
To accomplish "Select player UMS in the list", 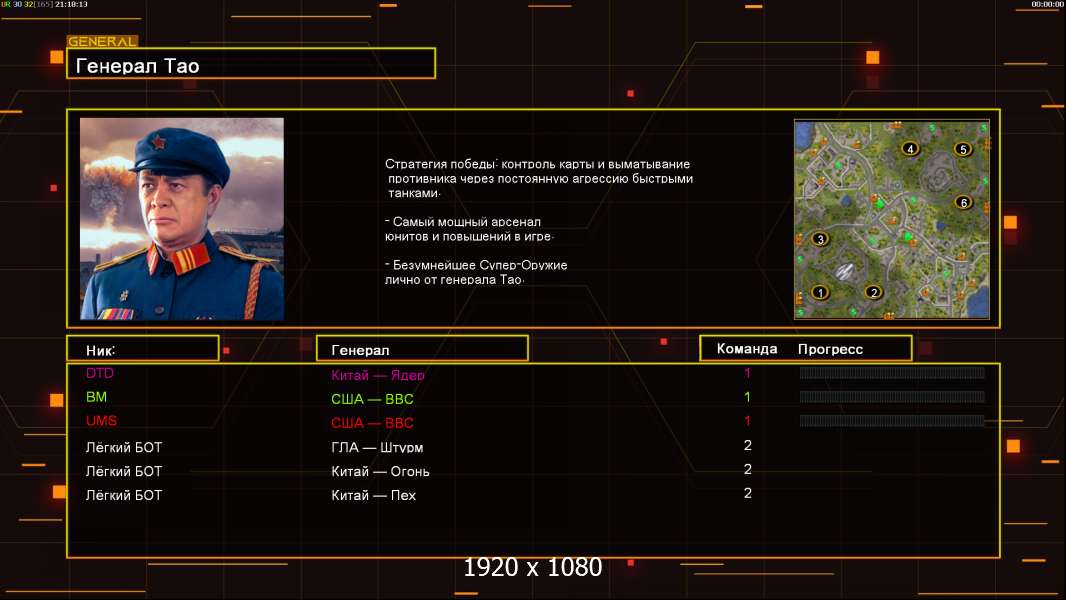I will [101, 421].
